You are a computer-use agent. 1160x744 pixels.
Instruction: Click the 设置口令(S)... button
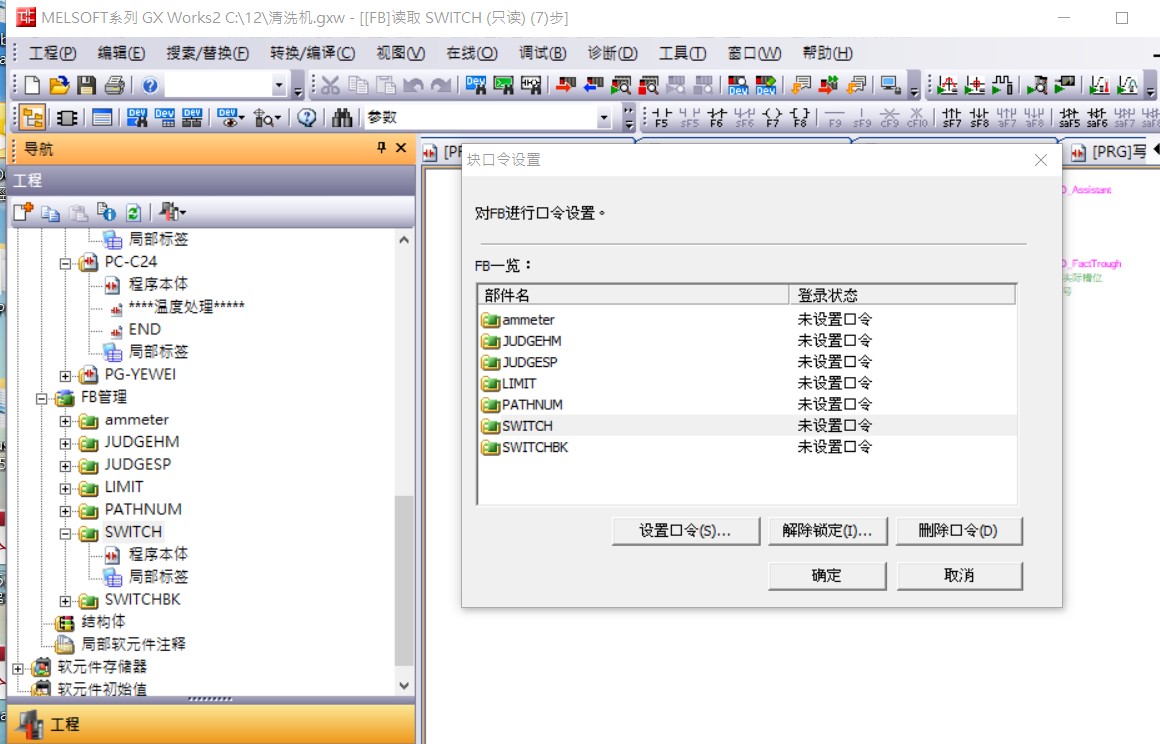click(x=685, y=531)
